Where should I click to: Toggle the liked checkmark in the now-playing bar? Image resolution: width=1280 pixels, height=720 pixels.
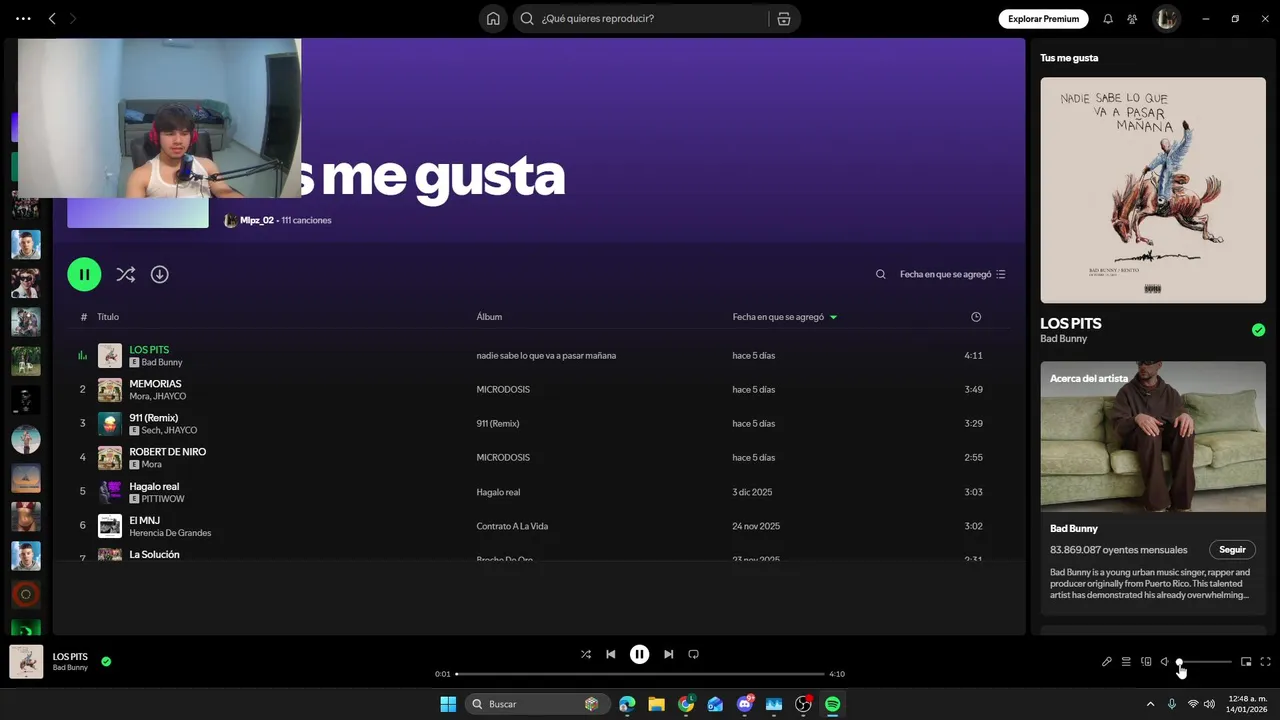[106, 661]
